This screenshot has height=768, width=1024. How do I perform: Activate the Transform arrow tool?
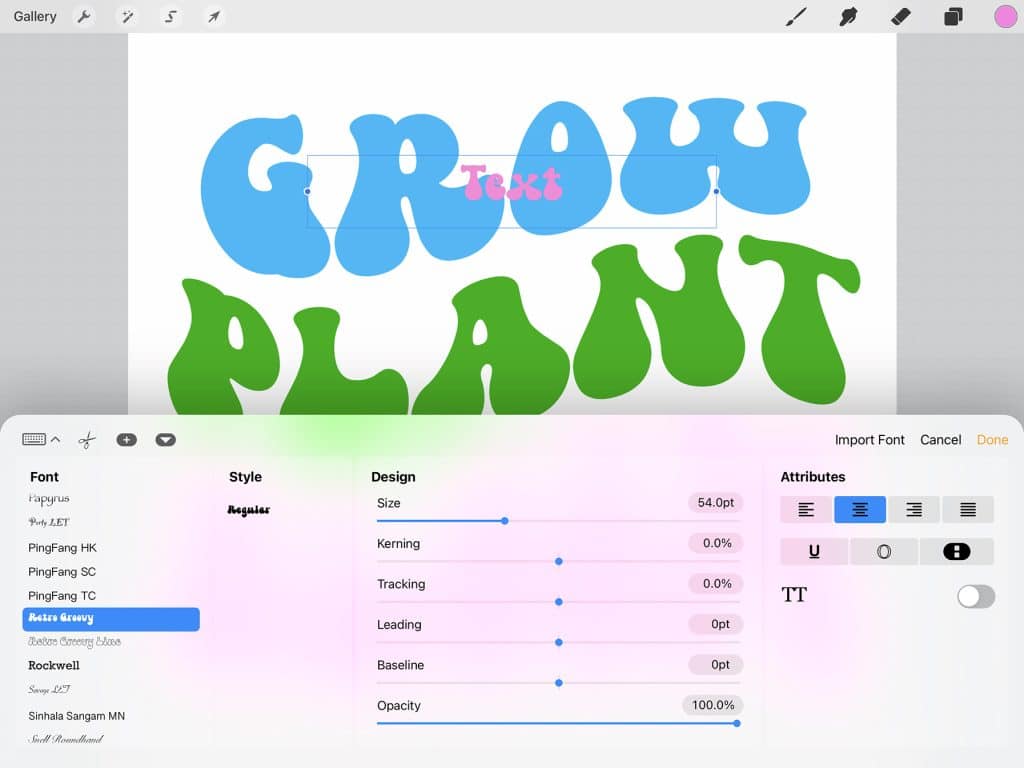pos(214,16)
